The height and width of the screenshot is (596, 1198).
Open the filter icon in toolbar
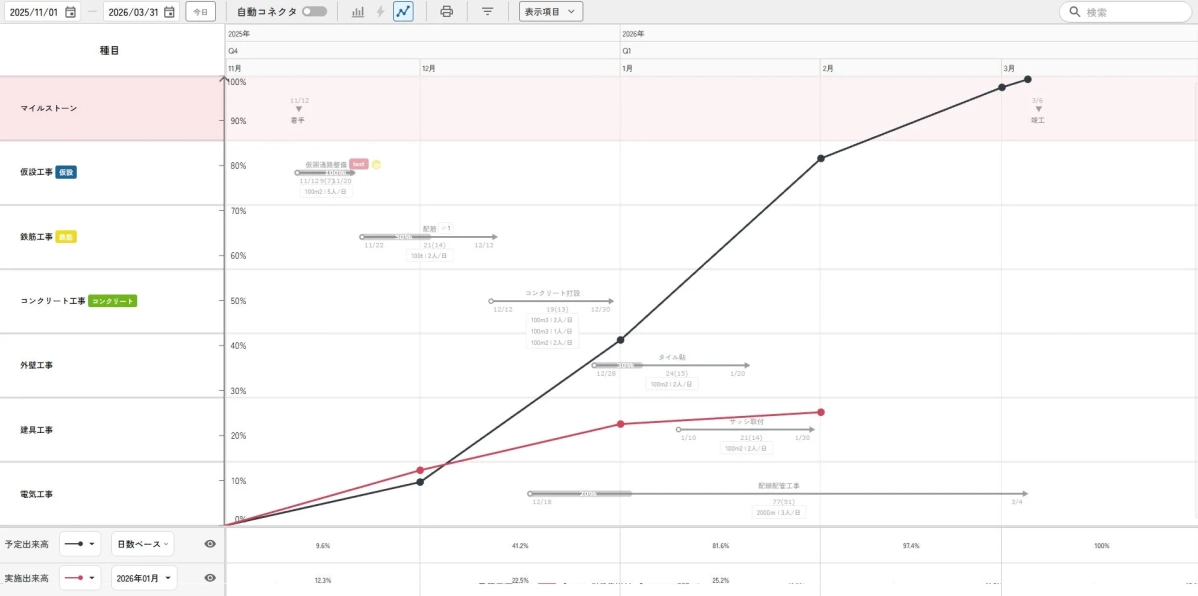click(487, 12)
